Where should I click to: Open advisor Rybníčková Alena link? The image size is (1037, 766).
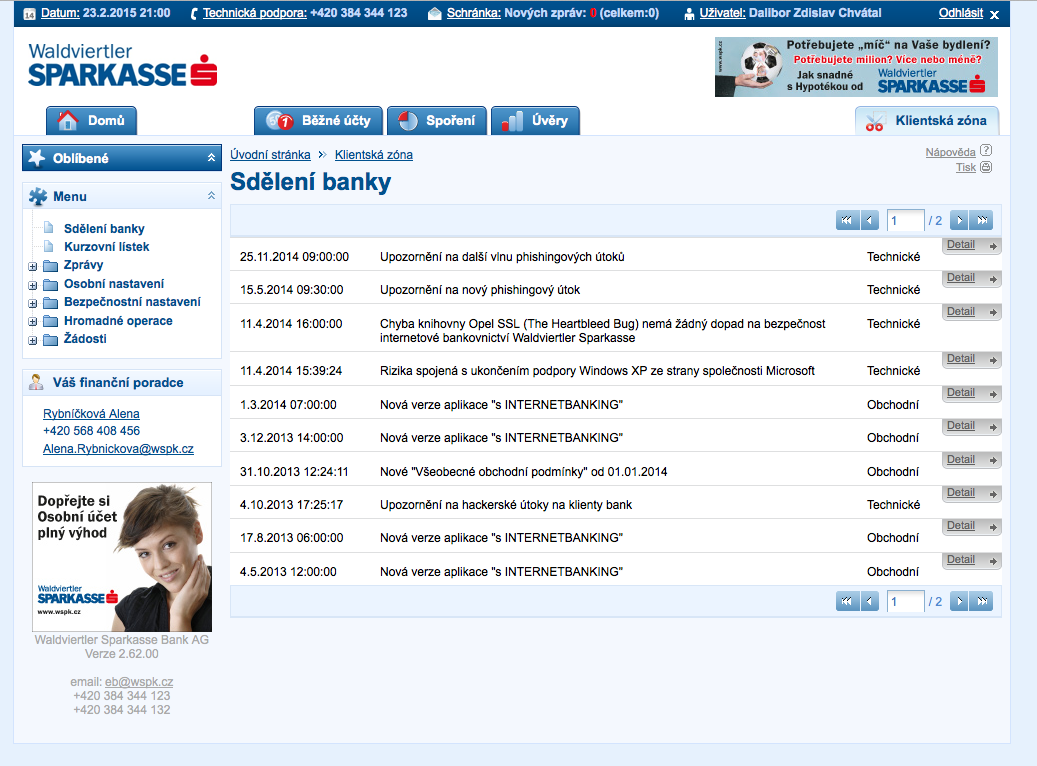(91, 413)
